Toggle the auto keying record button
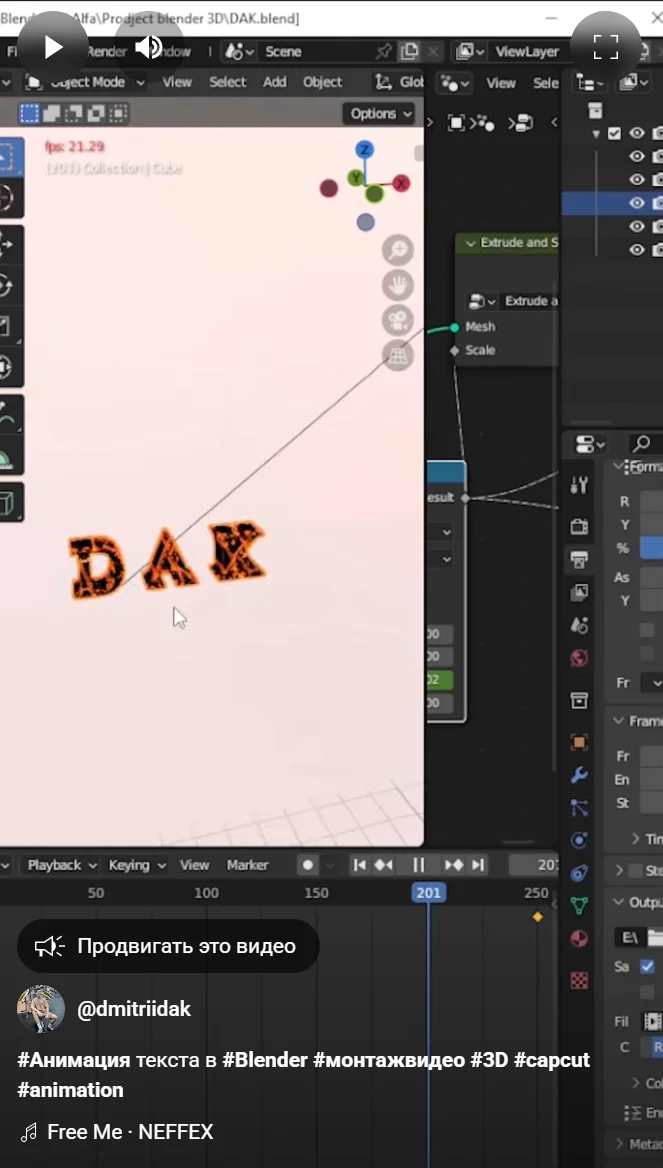Screen dimensions: 663x1168 click(308, 865)
